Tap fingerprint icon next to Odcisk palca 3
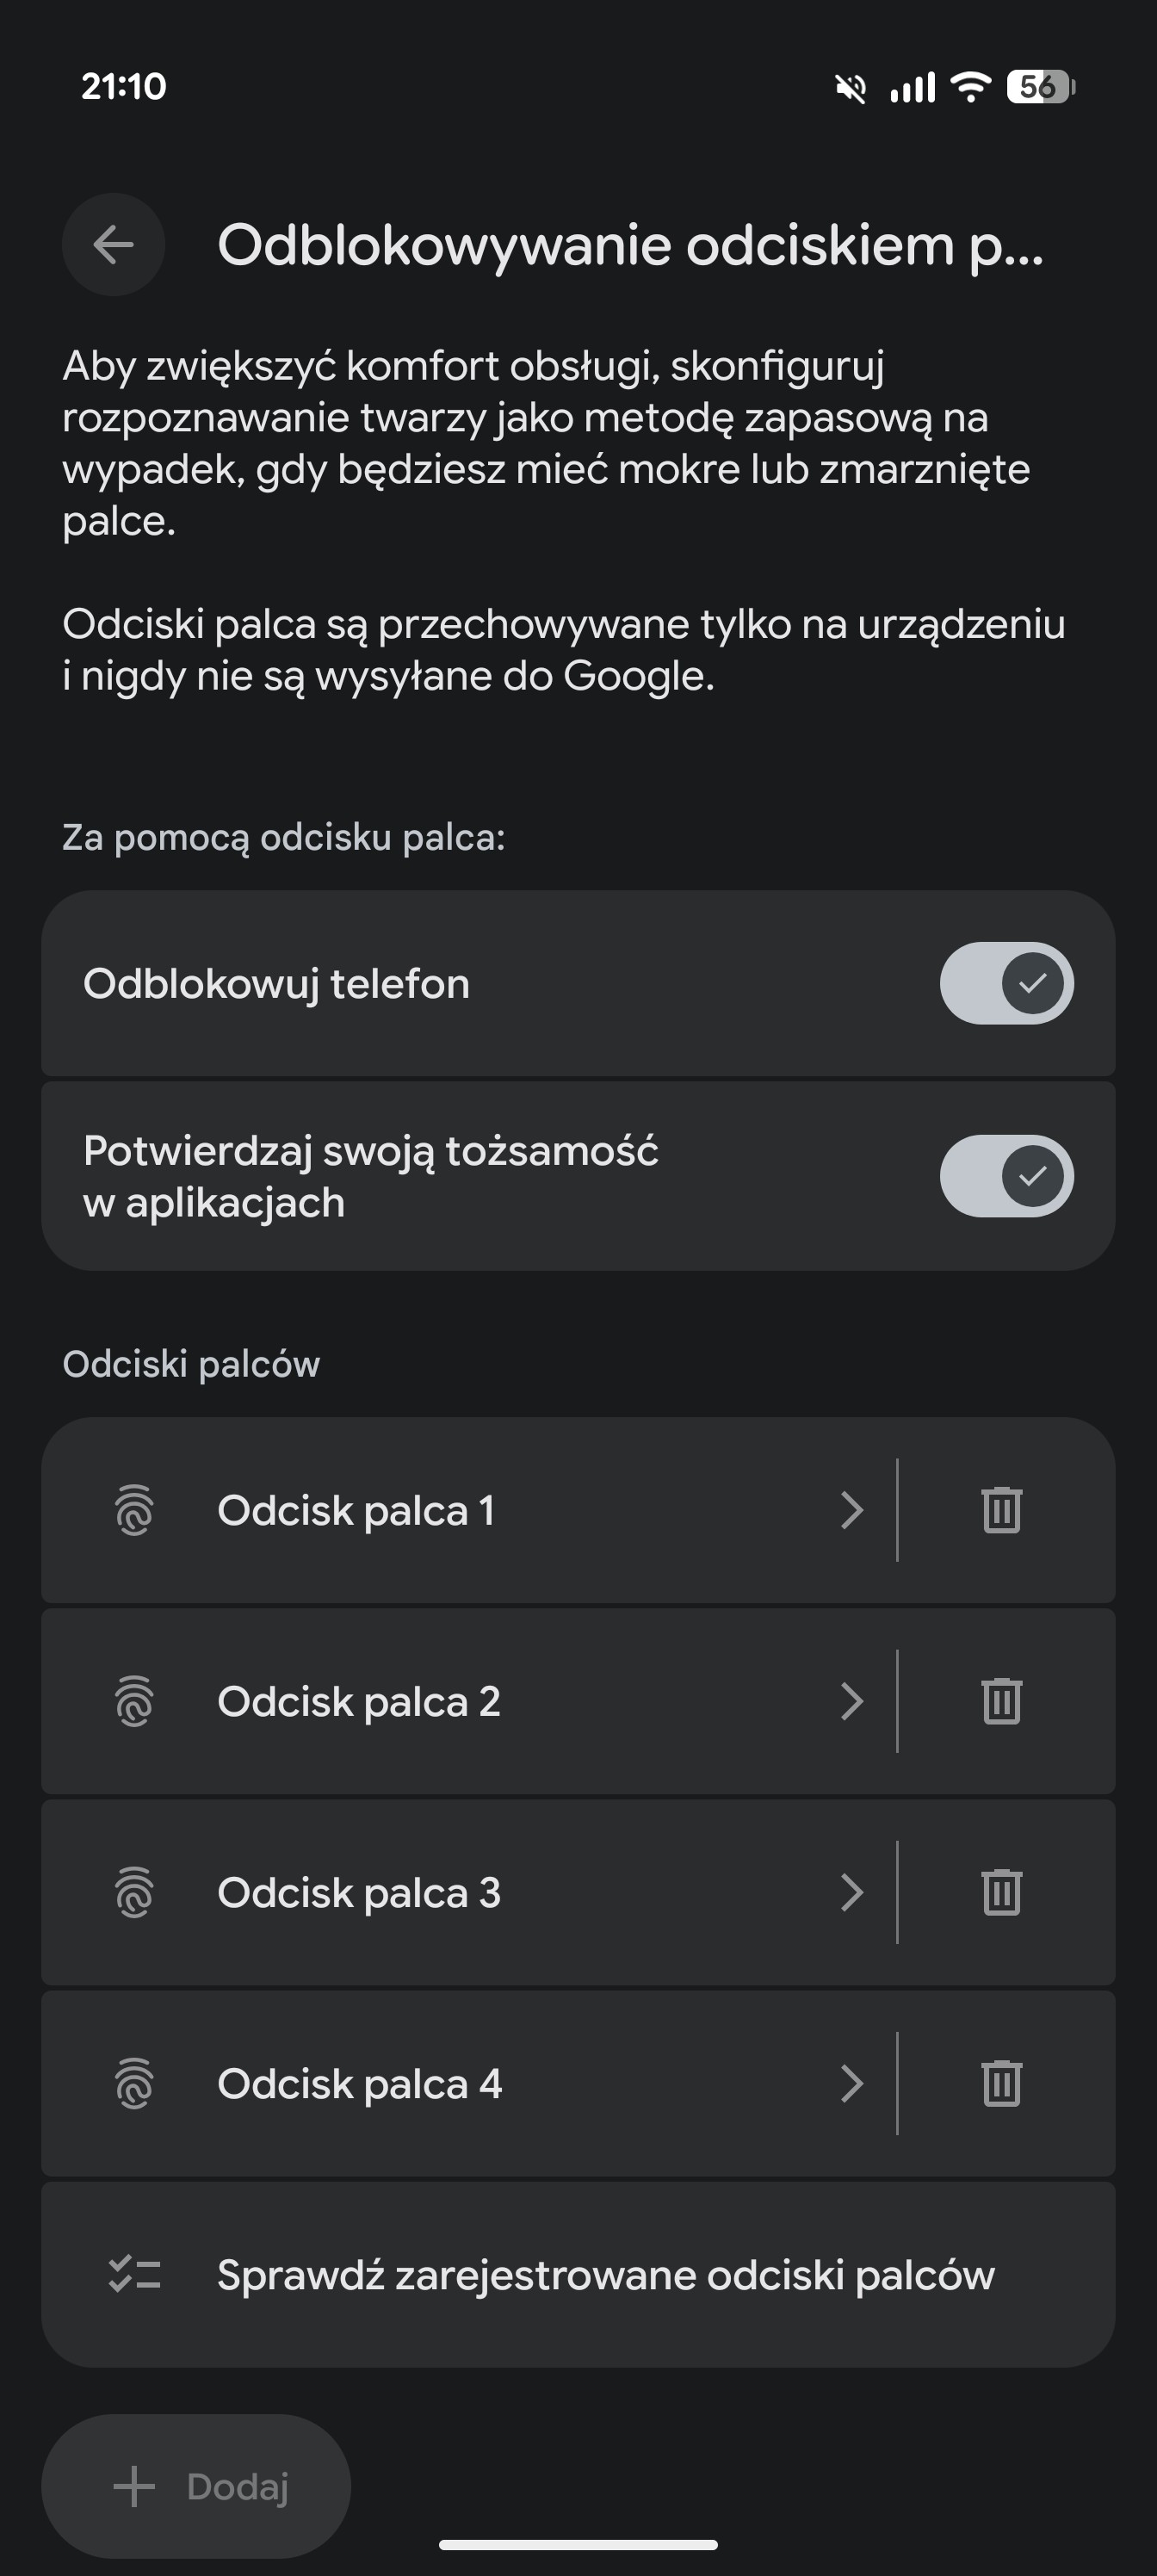This screenshot has width=1157, height=2576. click(x=134, y=1892)
